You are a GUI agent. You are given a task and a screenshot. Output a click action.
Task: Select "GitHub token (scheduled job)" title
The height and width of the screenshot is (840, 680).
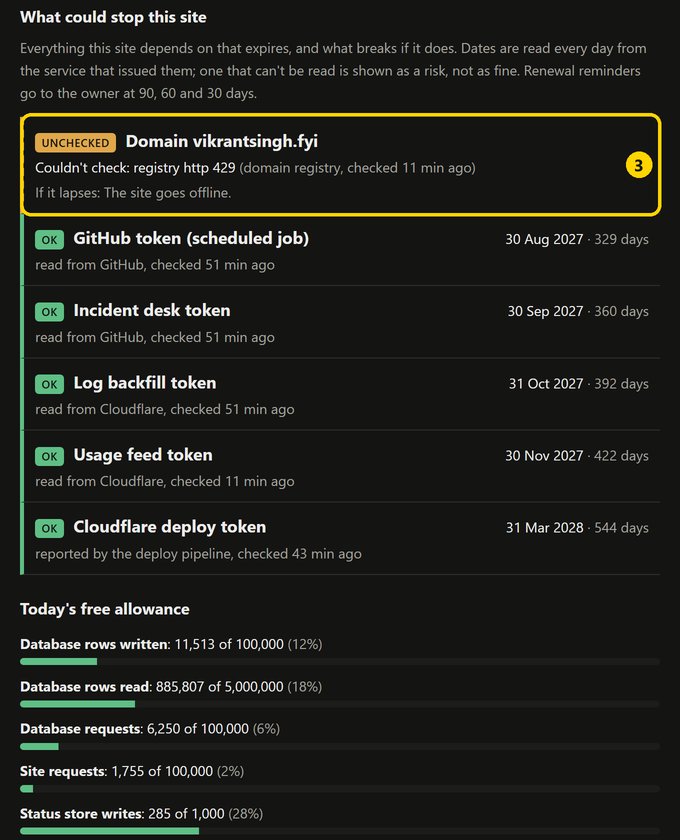191,238
